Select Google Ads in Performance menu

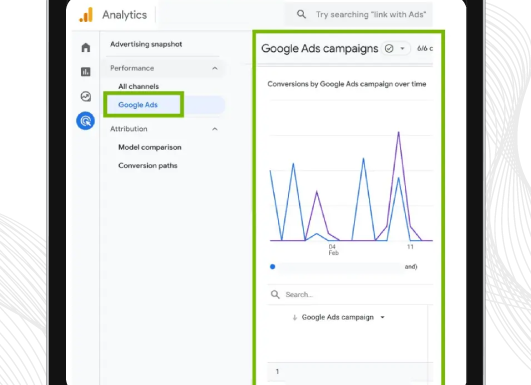pyautogui.click(x=138, y=105)
